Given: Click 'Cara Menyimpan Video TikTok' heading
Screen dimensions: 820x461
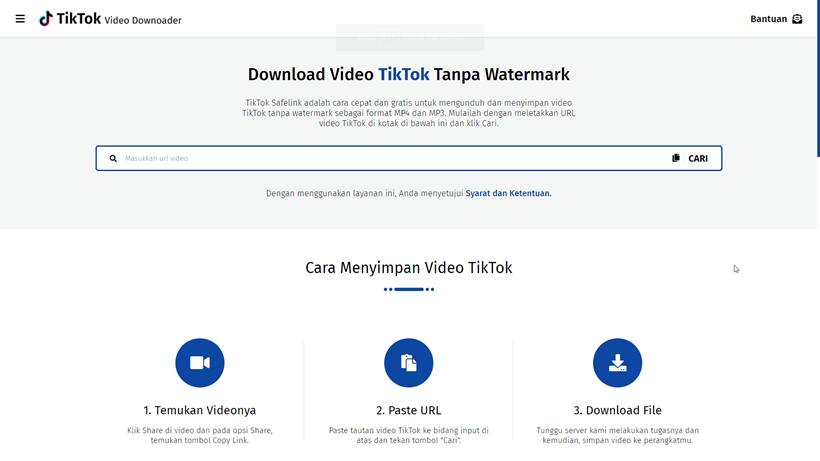Looking at the screenshot, I should point(408,268).
